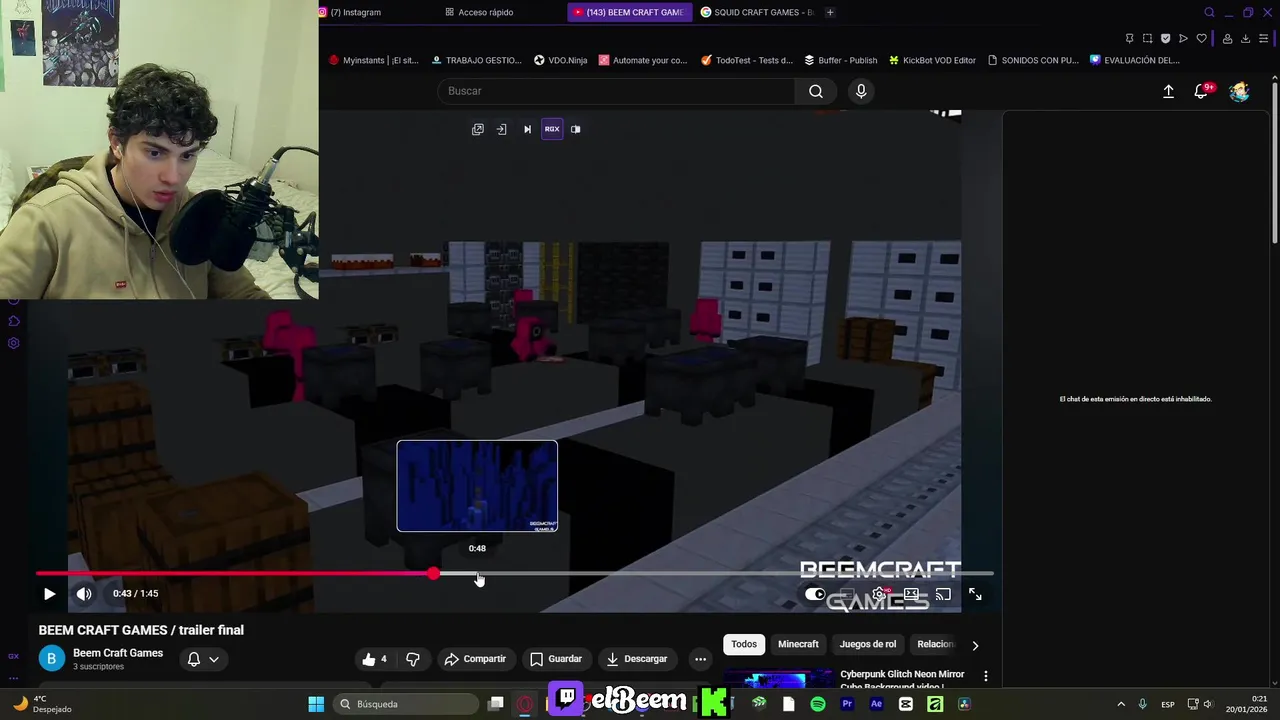
Task: Open the Opera heart bookmarks icon
Action: coord(1202,38)
